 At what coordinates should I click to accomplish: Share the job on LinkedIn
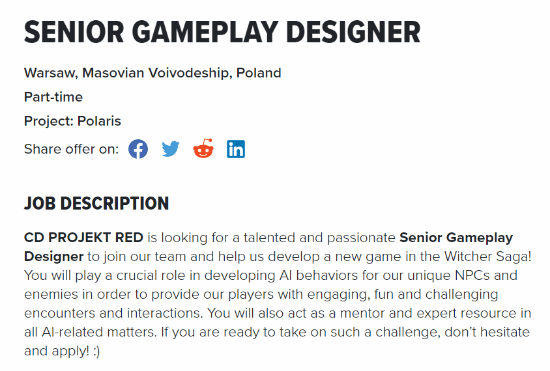[236, 149]
